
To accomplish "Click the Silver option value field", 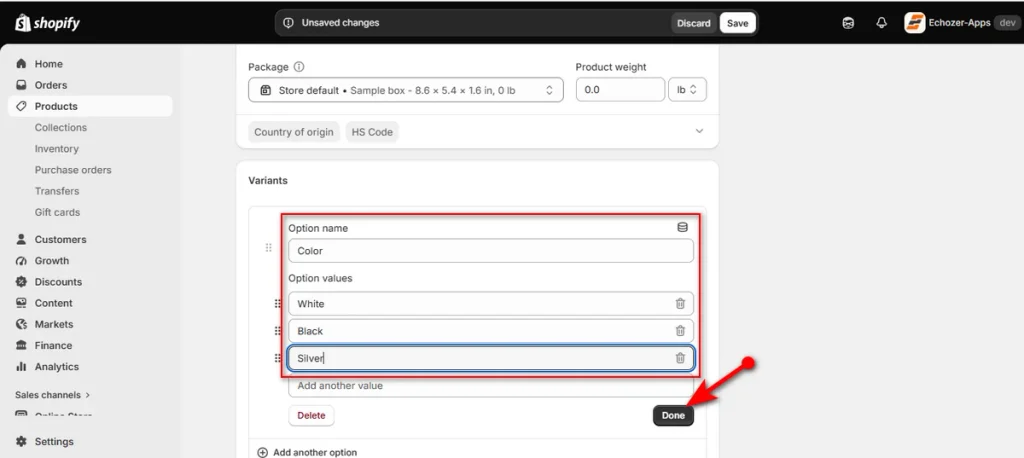I will 491,358.
